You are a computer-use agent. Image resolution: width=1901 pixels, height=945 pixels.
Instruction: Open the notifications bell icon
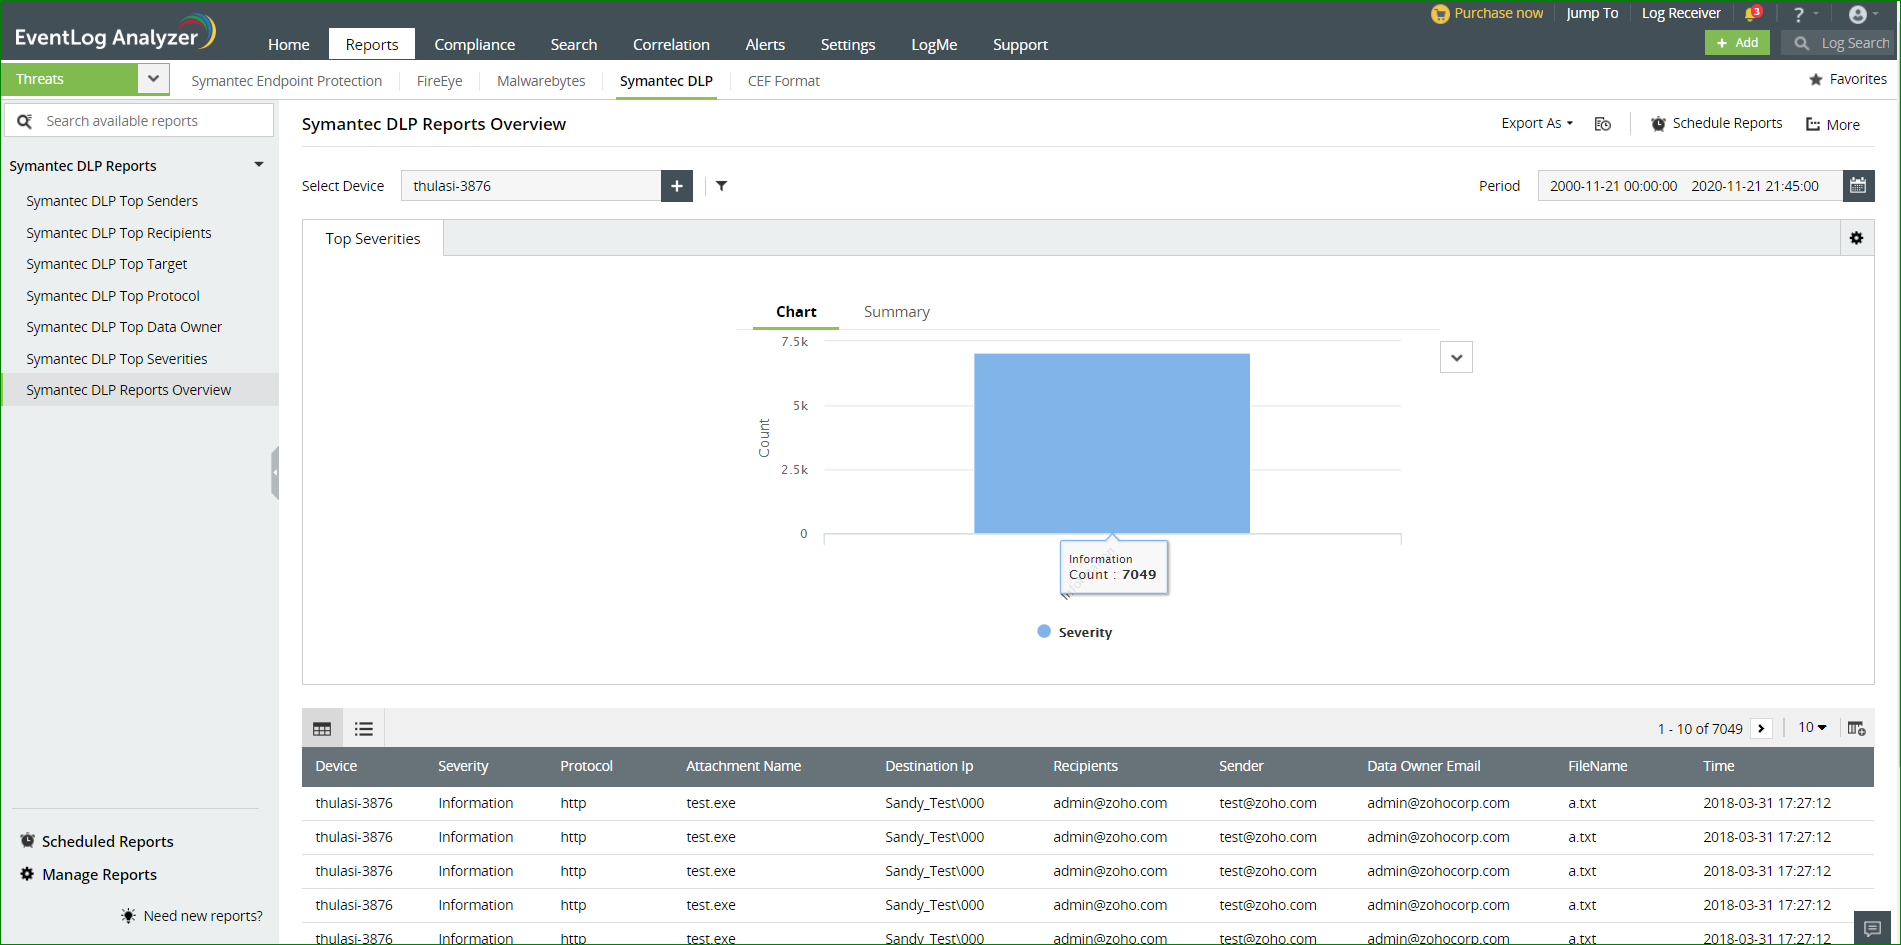(1751, 14)
